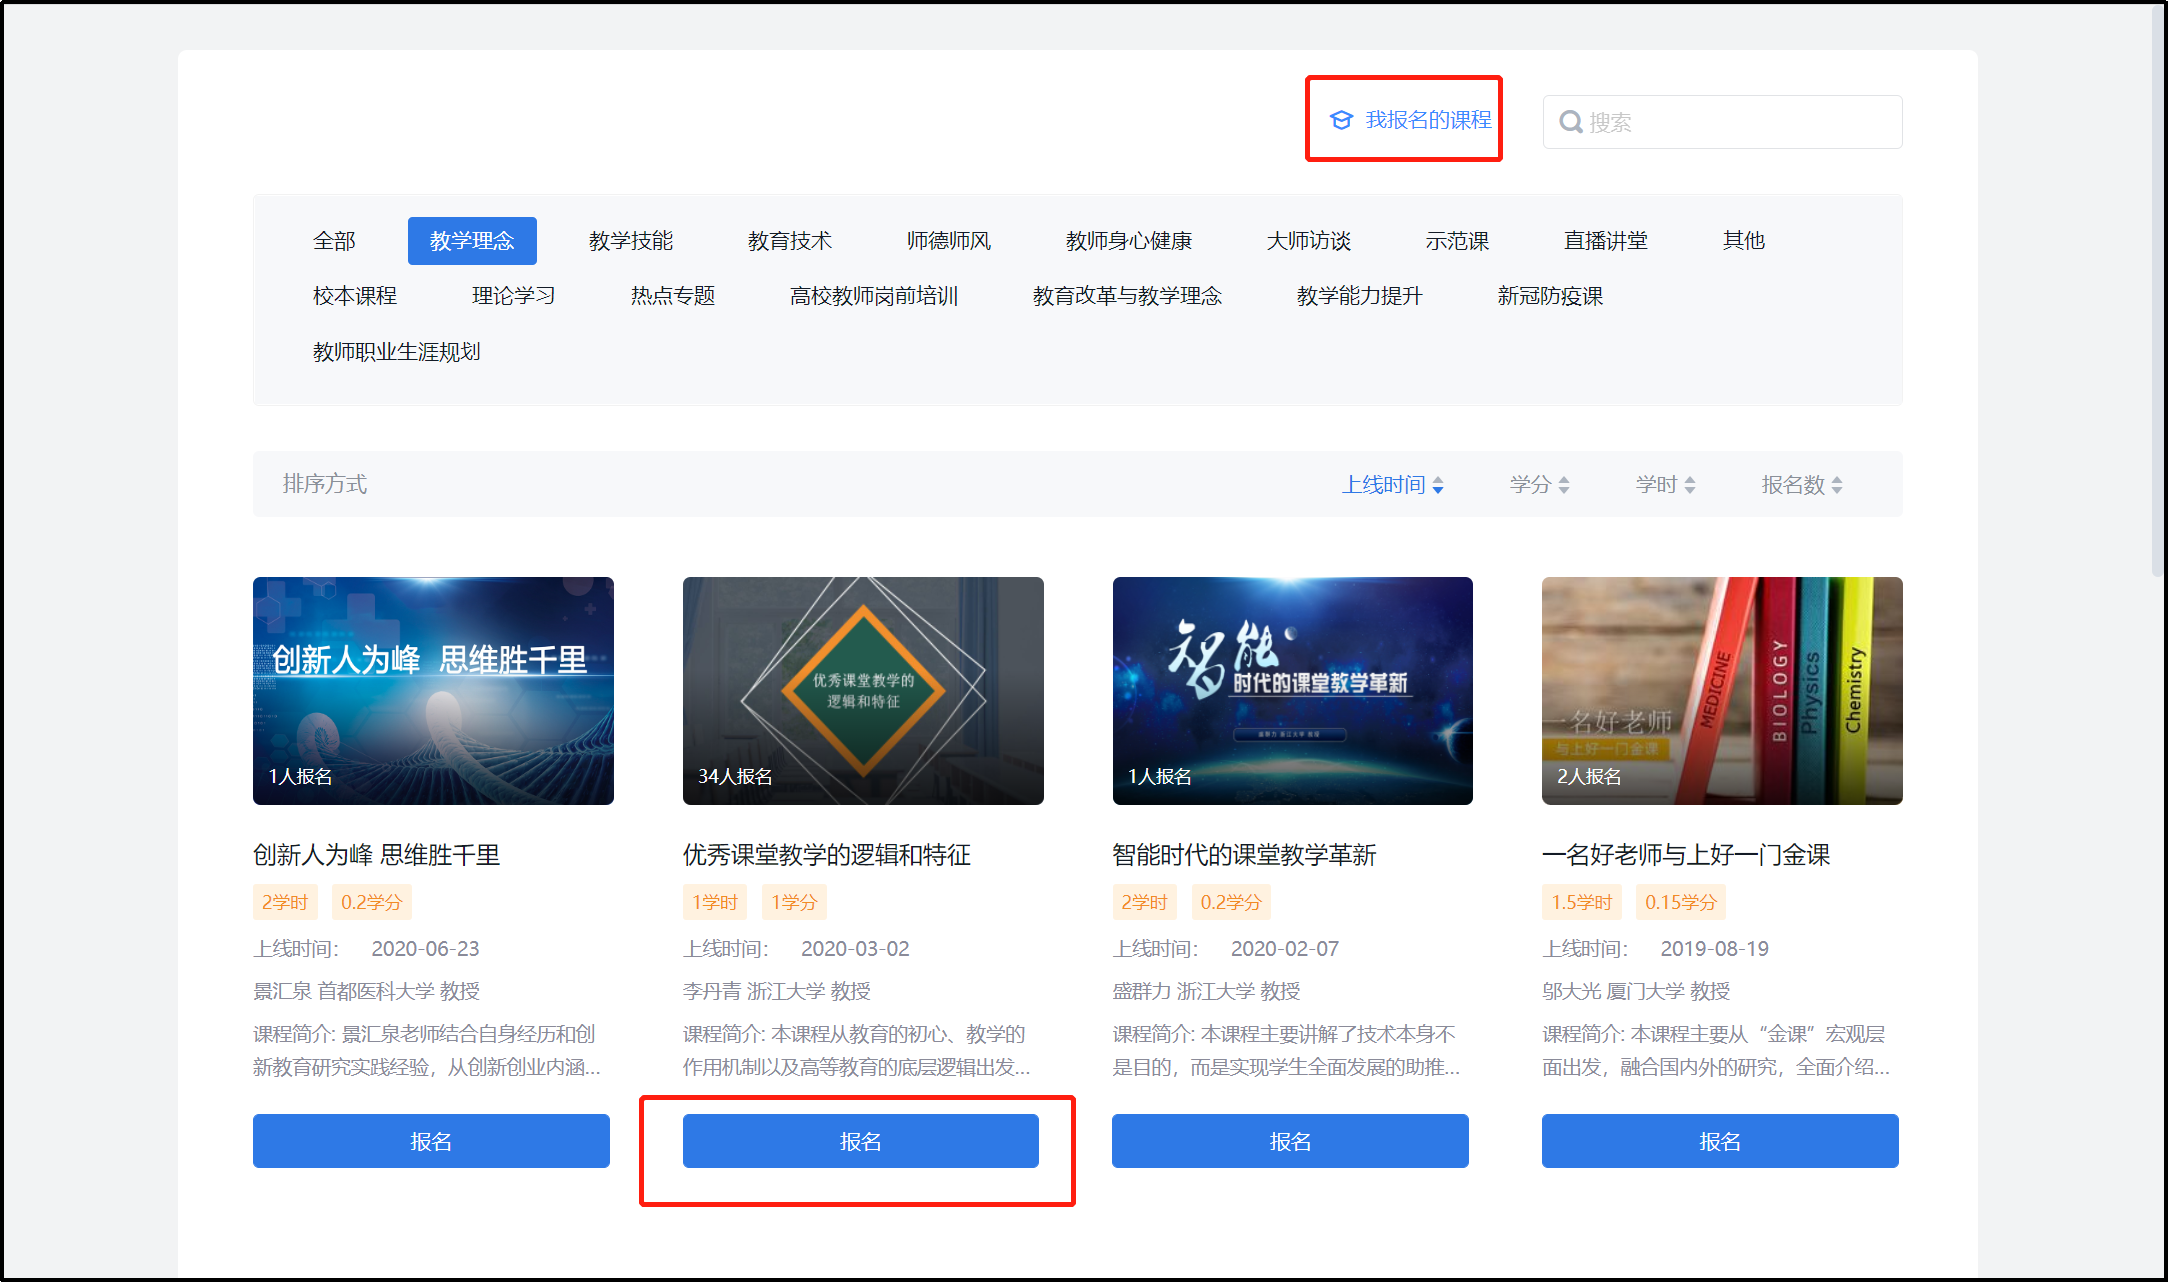The width and height of the screenshot is (2169, 1283).
Task: Click 报名 under 创新人为峰 思维胜千里
Action: pos(431,1141)
